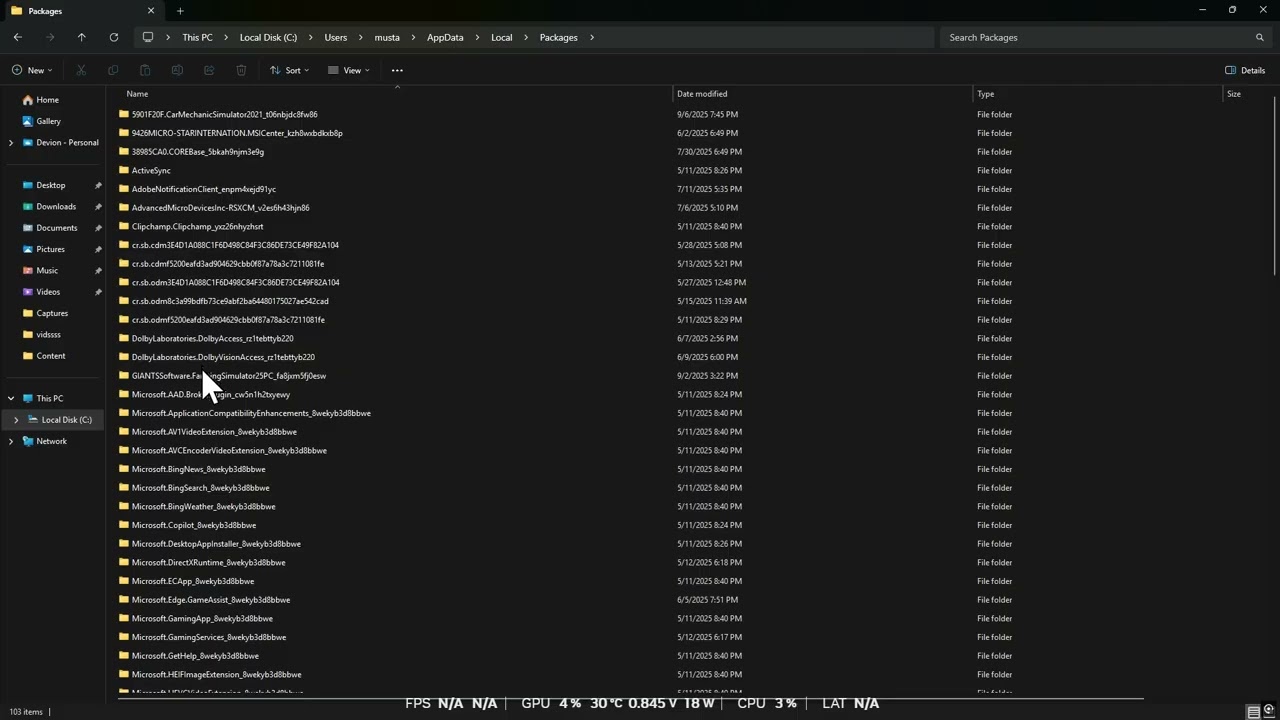Select the ActiveSync folder
Image resolution: width=1280 pixels, height=720 pixels.
[151, 170]
